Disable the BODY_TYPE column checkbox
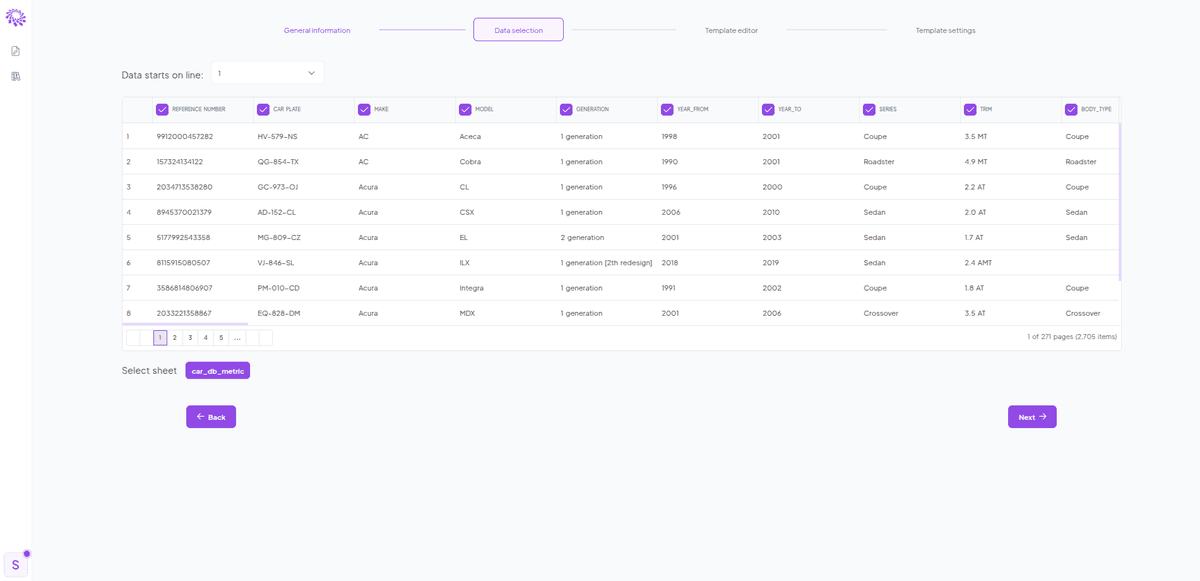1200x581 pixels. tap(1069, 109)
